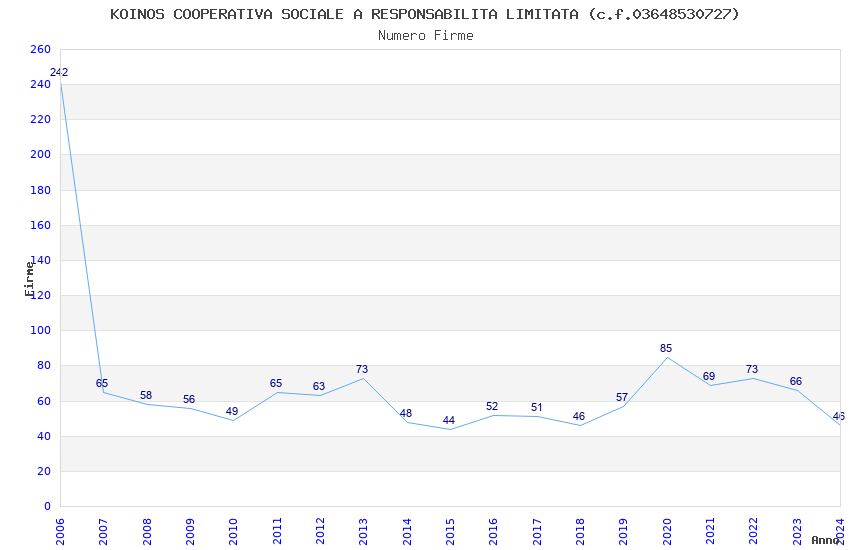Select the 85 peak value above 2020
Image resolution: width=850 pixels, height=550 pixels.
pyautogui.click(x=666, y=348)
